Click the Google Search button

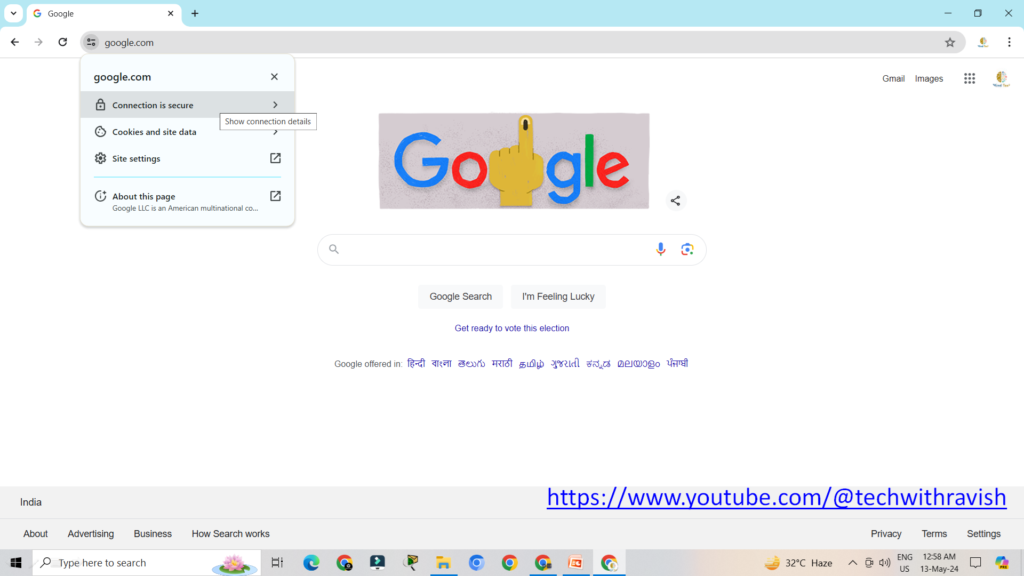pos(460,297)
